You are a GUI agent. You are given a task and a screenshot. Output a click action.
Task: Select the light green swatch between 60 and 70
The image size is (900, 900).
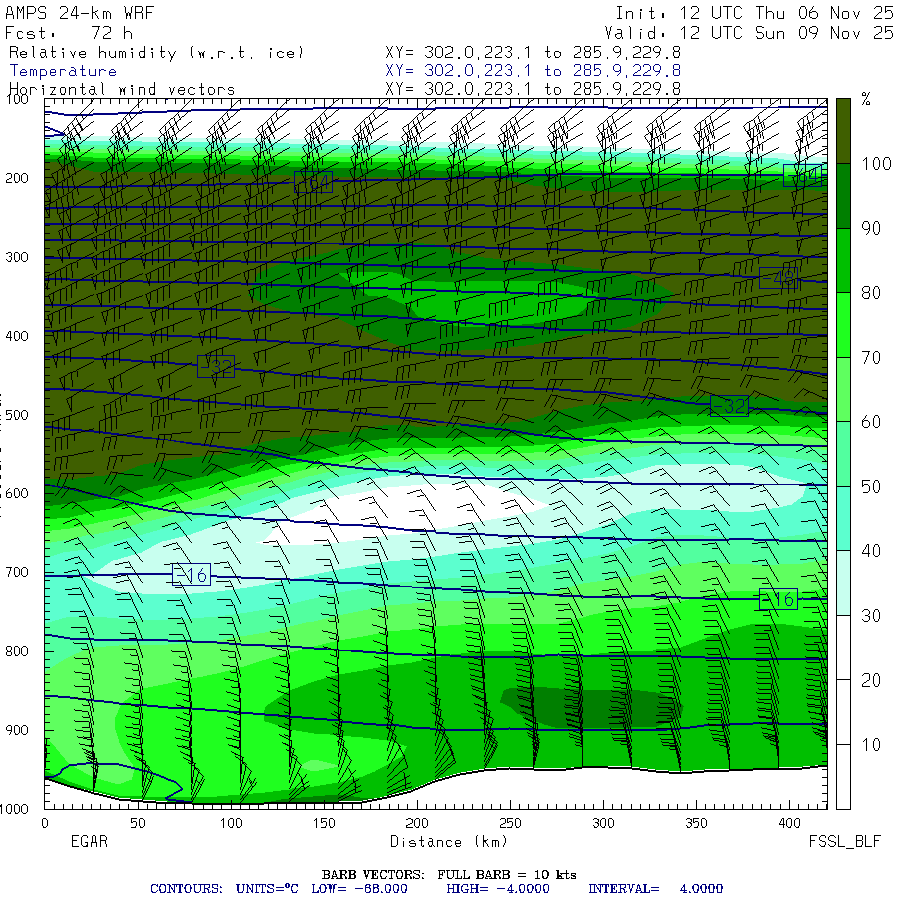tap(843, 389)
